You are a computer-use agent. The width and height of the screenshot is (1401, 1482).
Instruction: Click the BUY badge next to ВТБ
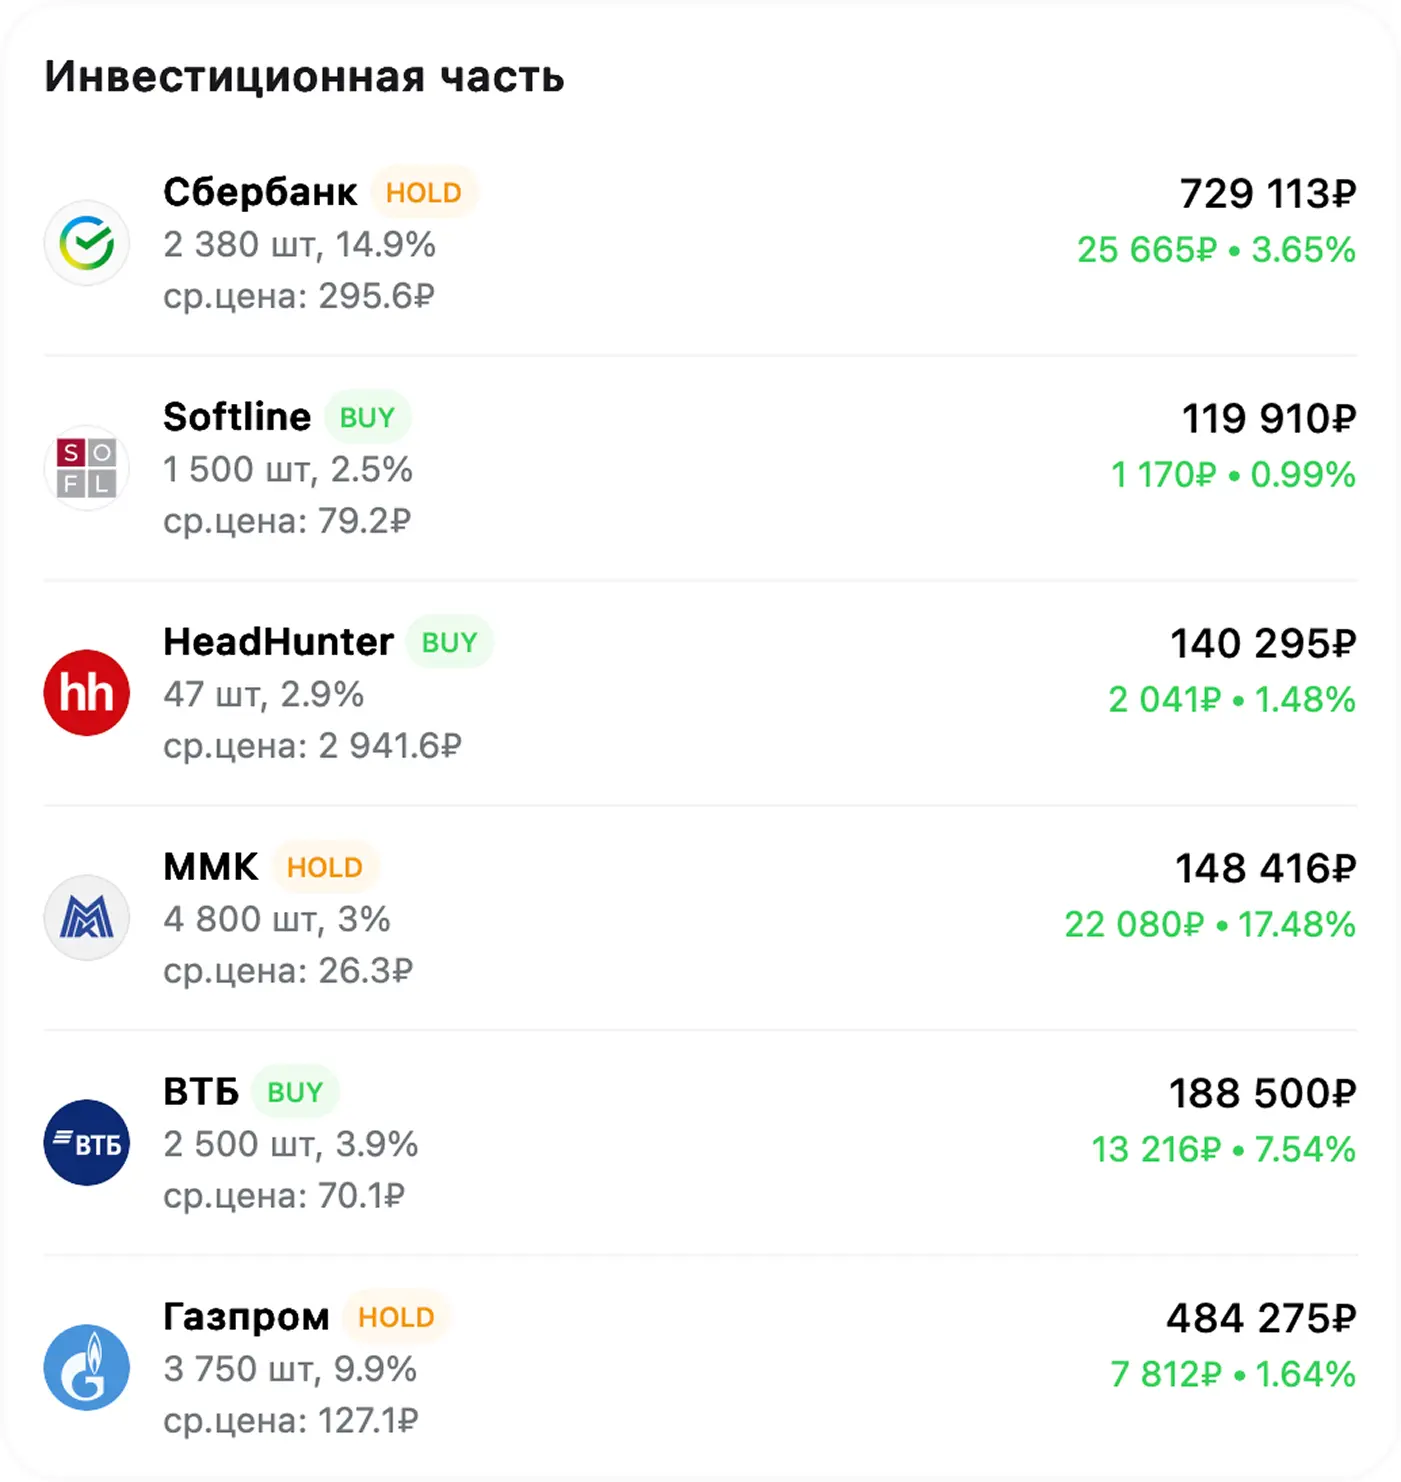click(x=295, y=1092)
